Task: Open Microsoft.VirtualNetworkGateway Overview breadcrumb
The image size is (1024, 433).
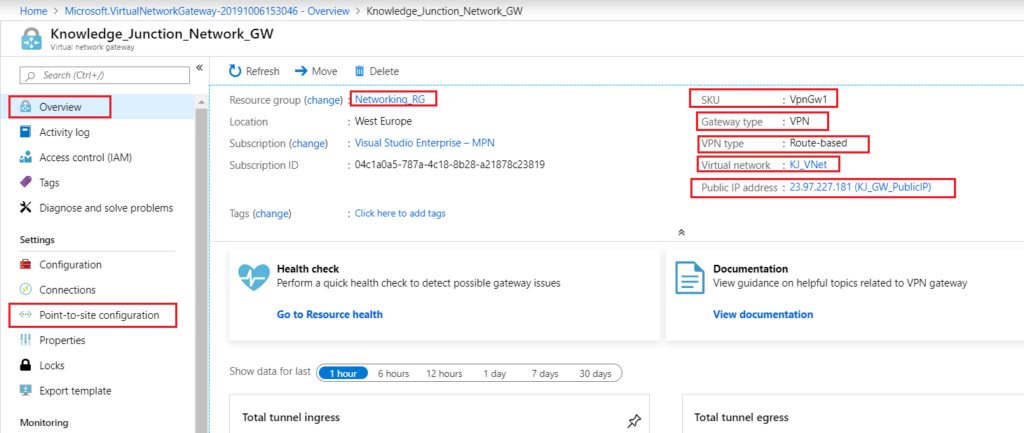Action: tap(207, 11)
